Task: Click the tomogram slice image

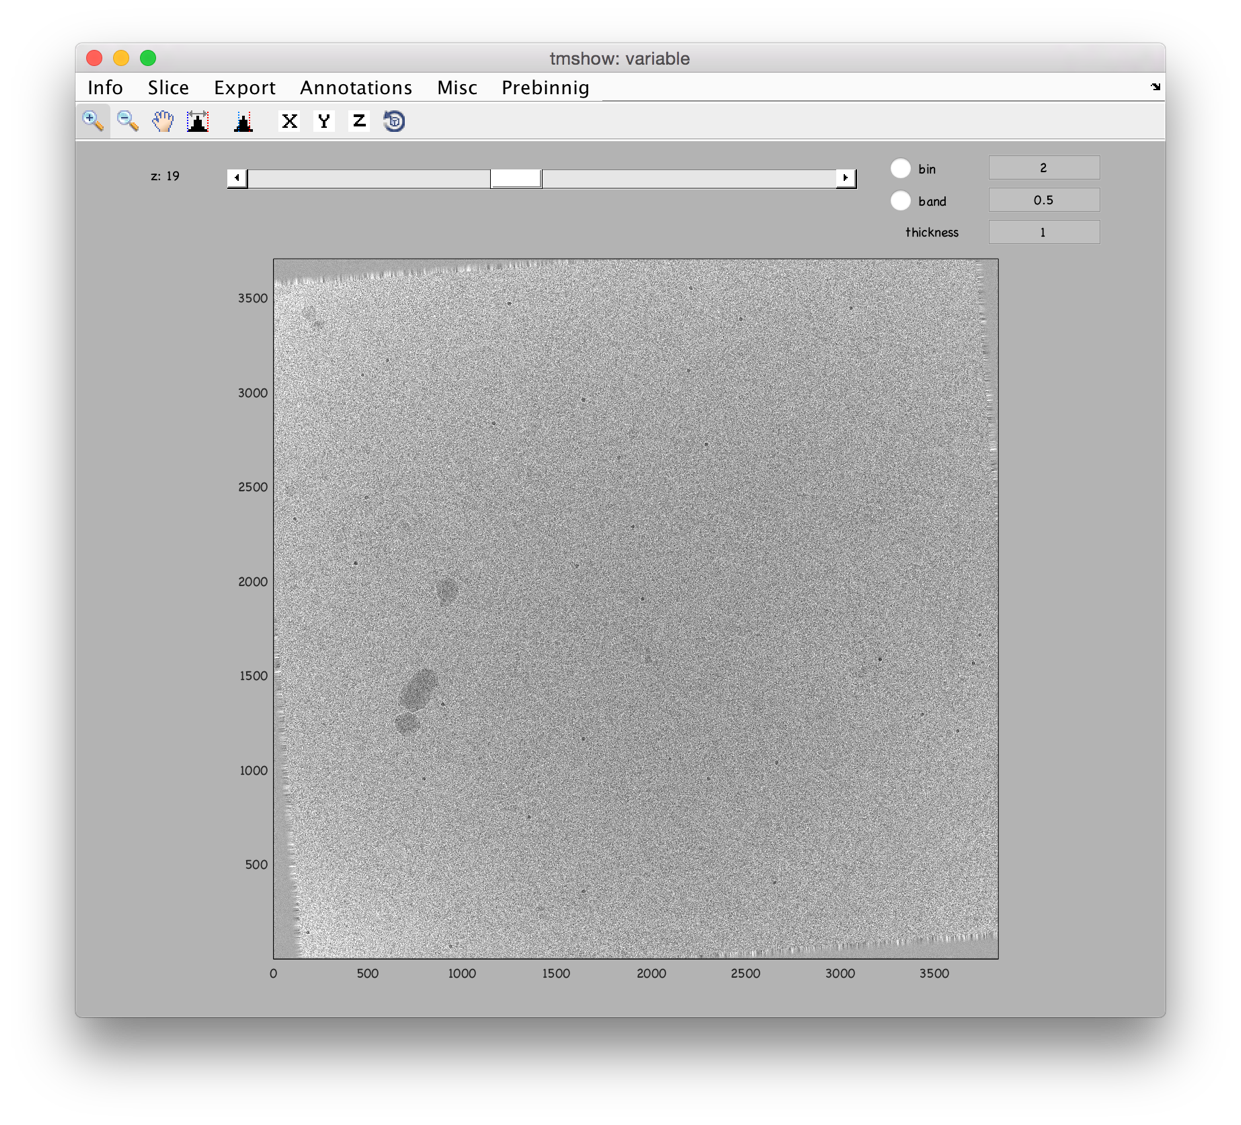Action: pyautogui.click(x=636, y=609)
